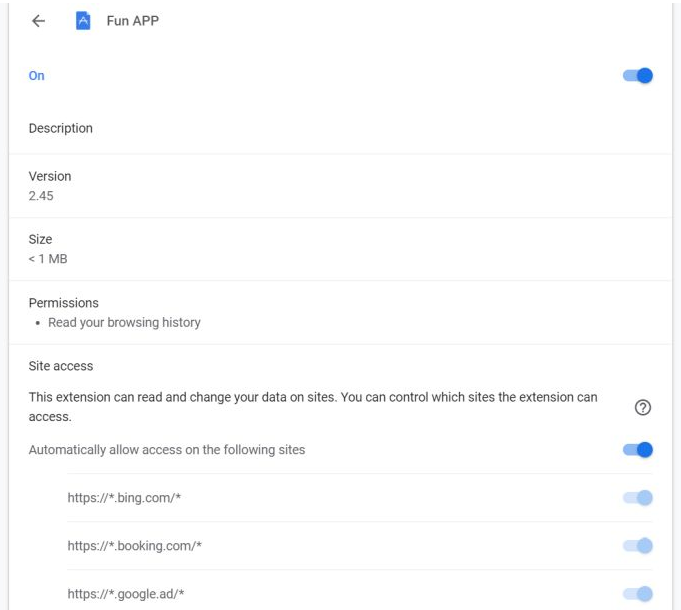Click the https://*.bing.com/* site entry text
Screen dimensions: 681x610
tap(124, 498)
